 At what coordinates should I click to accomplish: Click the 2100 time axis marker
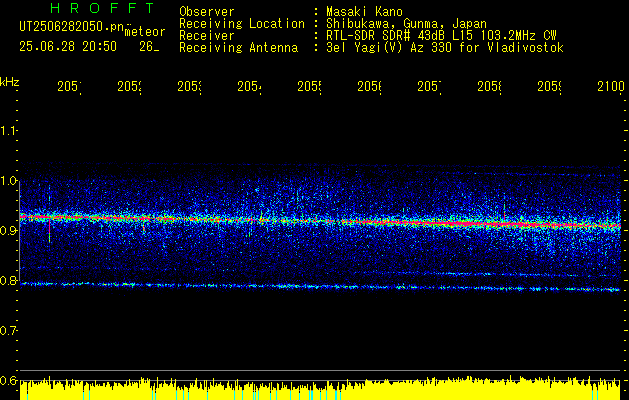click(611, 86)
